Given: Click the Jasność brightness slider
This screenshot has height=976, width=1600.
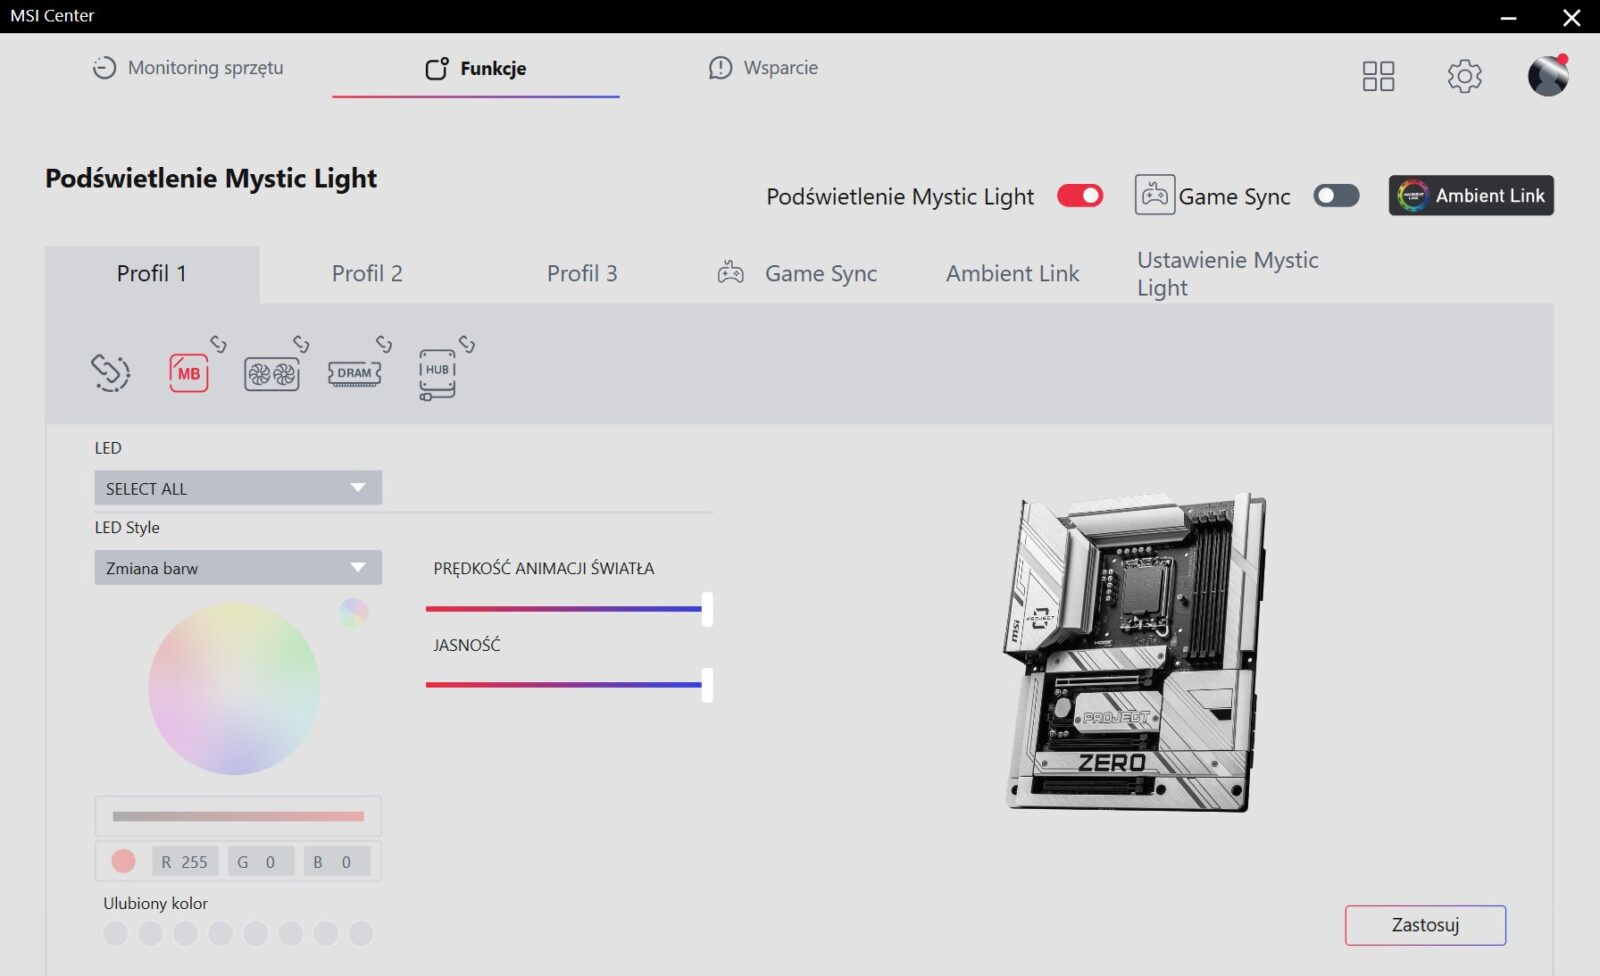Looking at the screenshot, I should coord(566,685).
